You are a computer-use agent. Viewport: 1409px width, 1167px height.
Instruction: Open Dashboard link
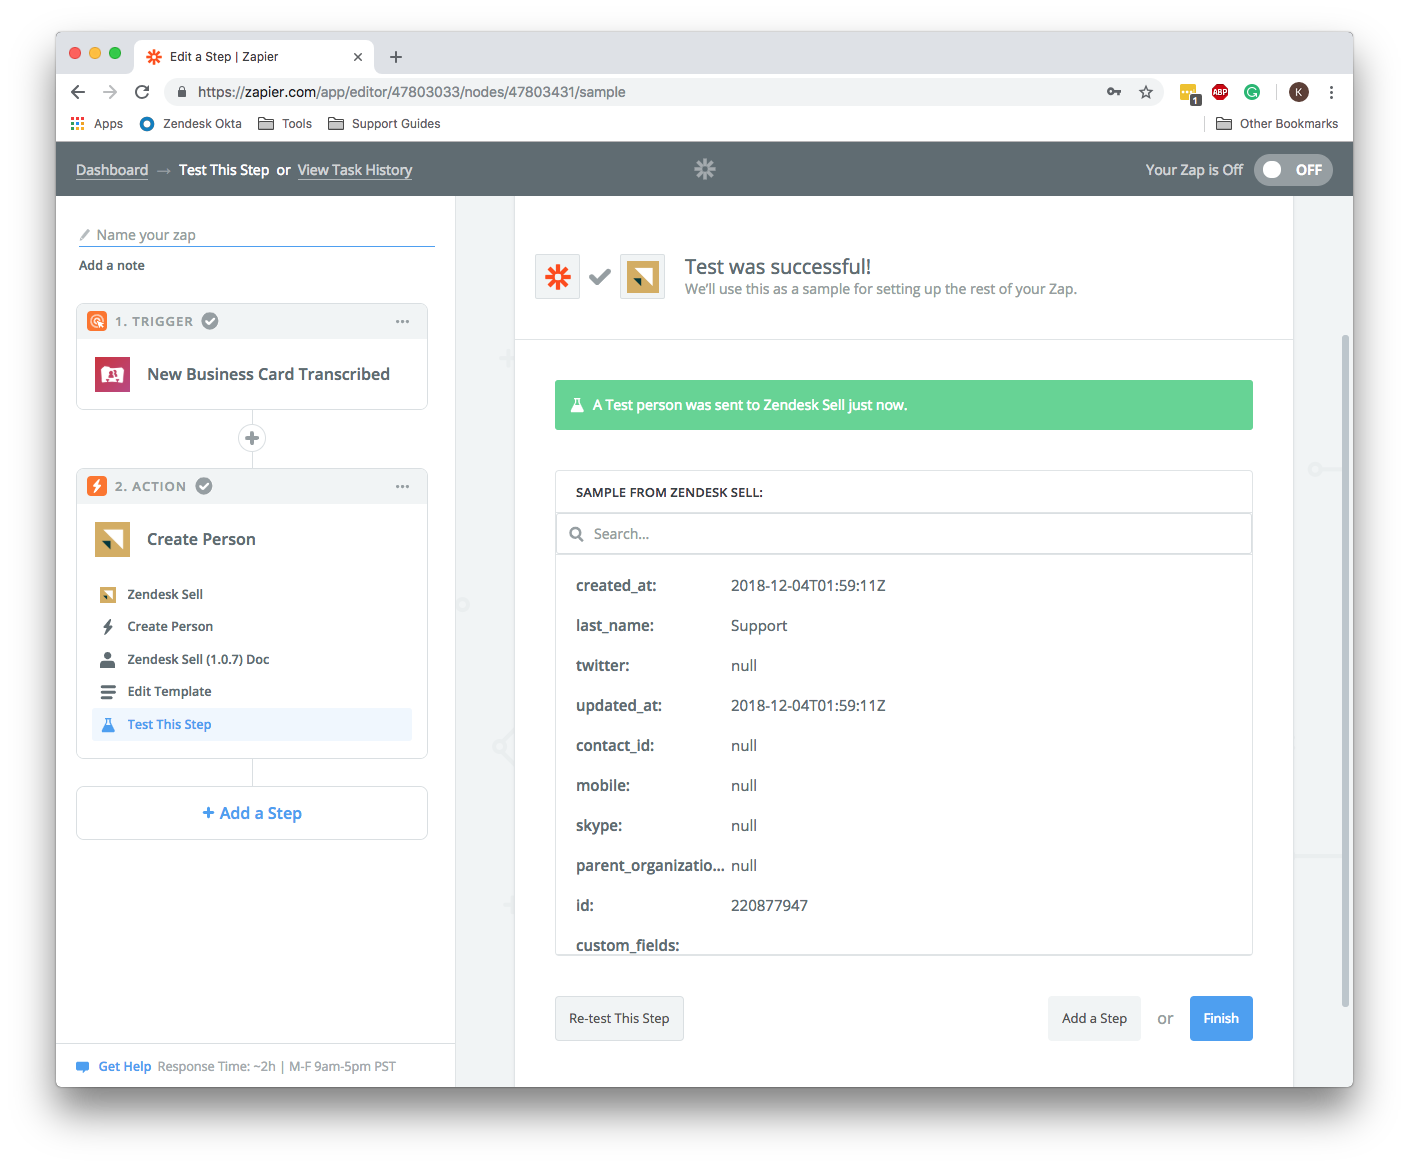112,170
